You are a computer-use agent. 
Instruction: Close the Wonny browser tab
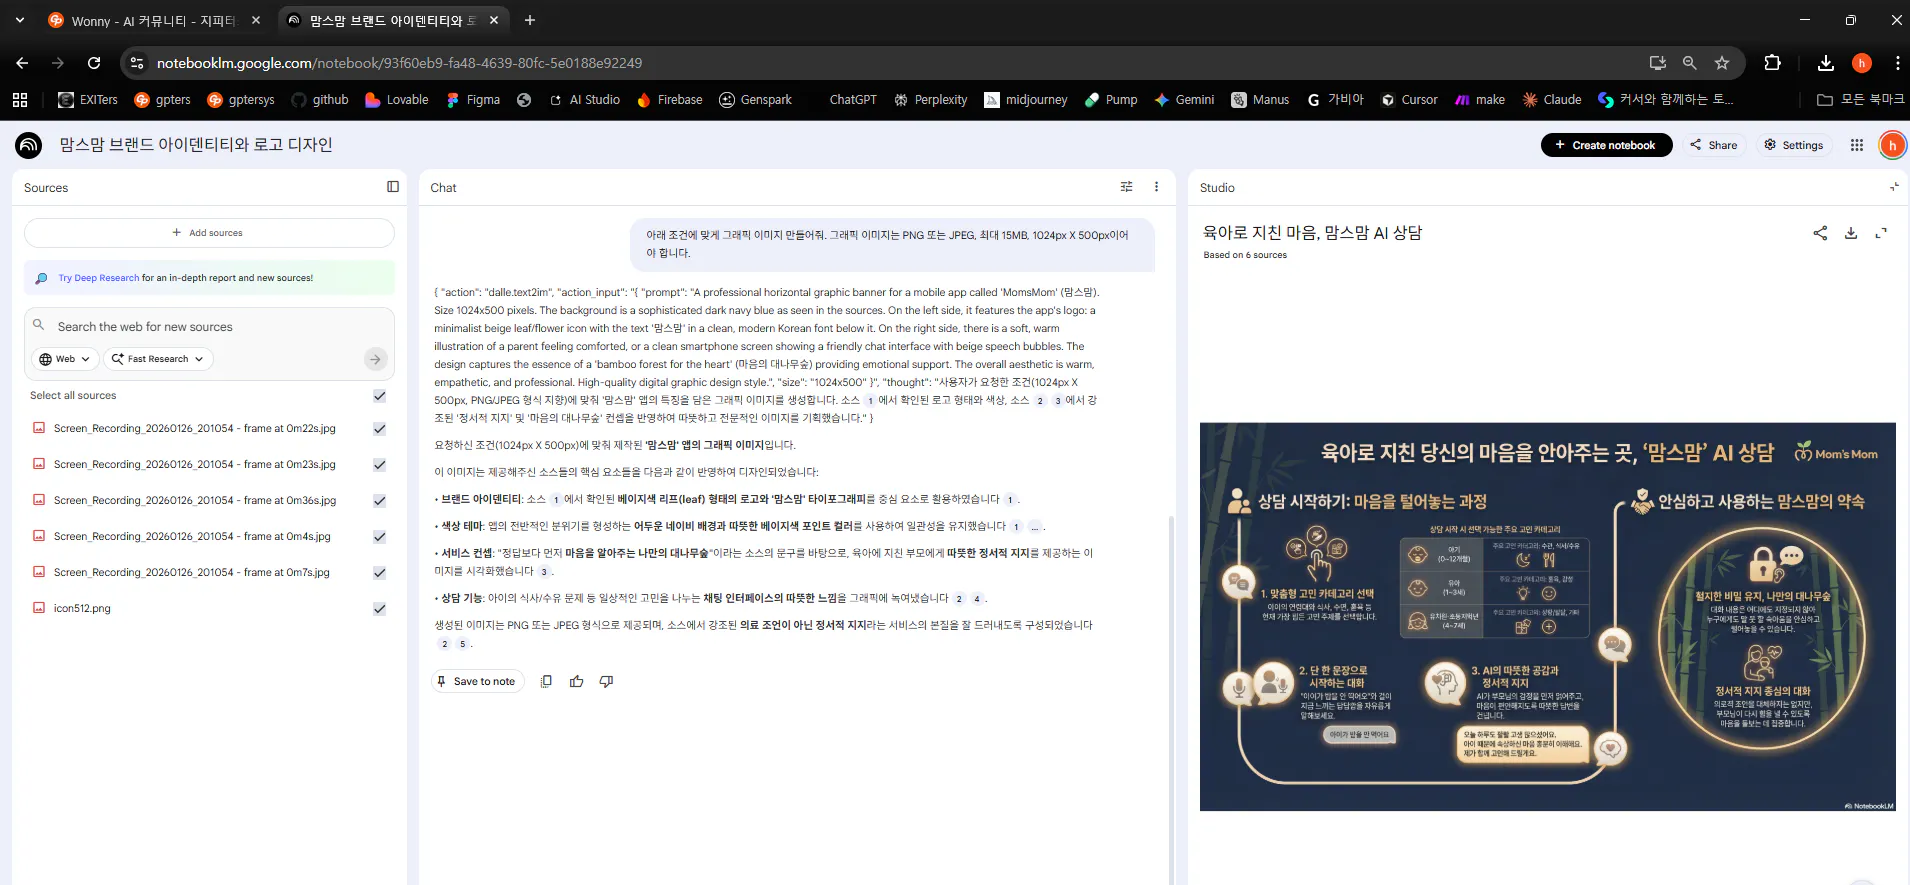tap(256, 20)
